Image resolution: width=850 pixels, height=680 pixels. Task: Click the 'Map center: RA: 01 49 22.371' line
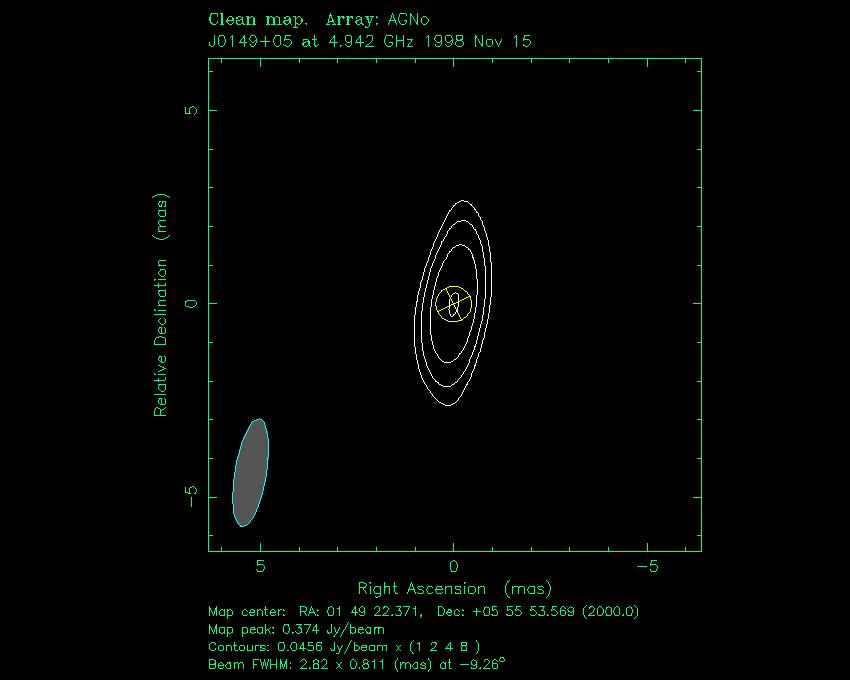pos(423,612)
